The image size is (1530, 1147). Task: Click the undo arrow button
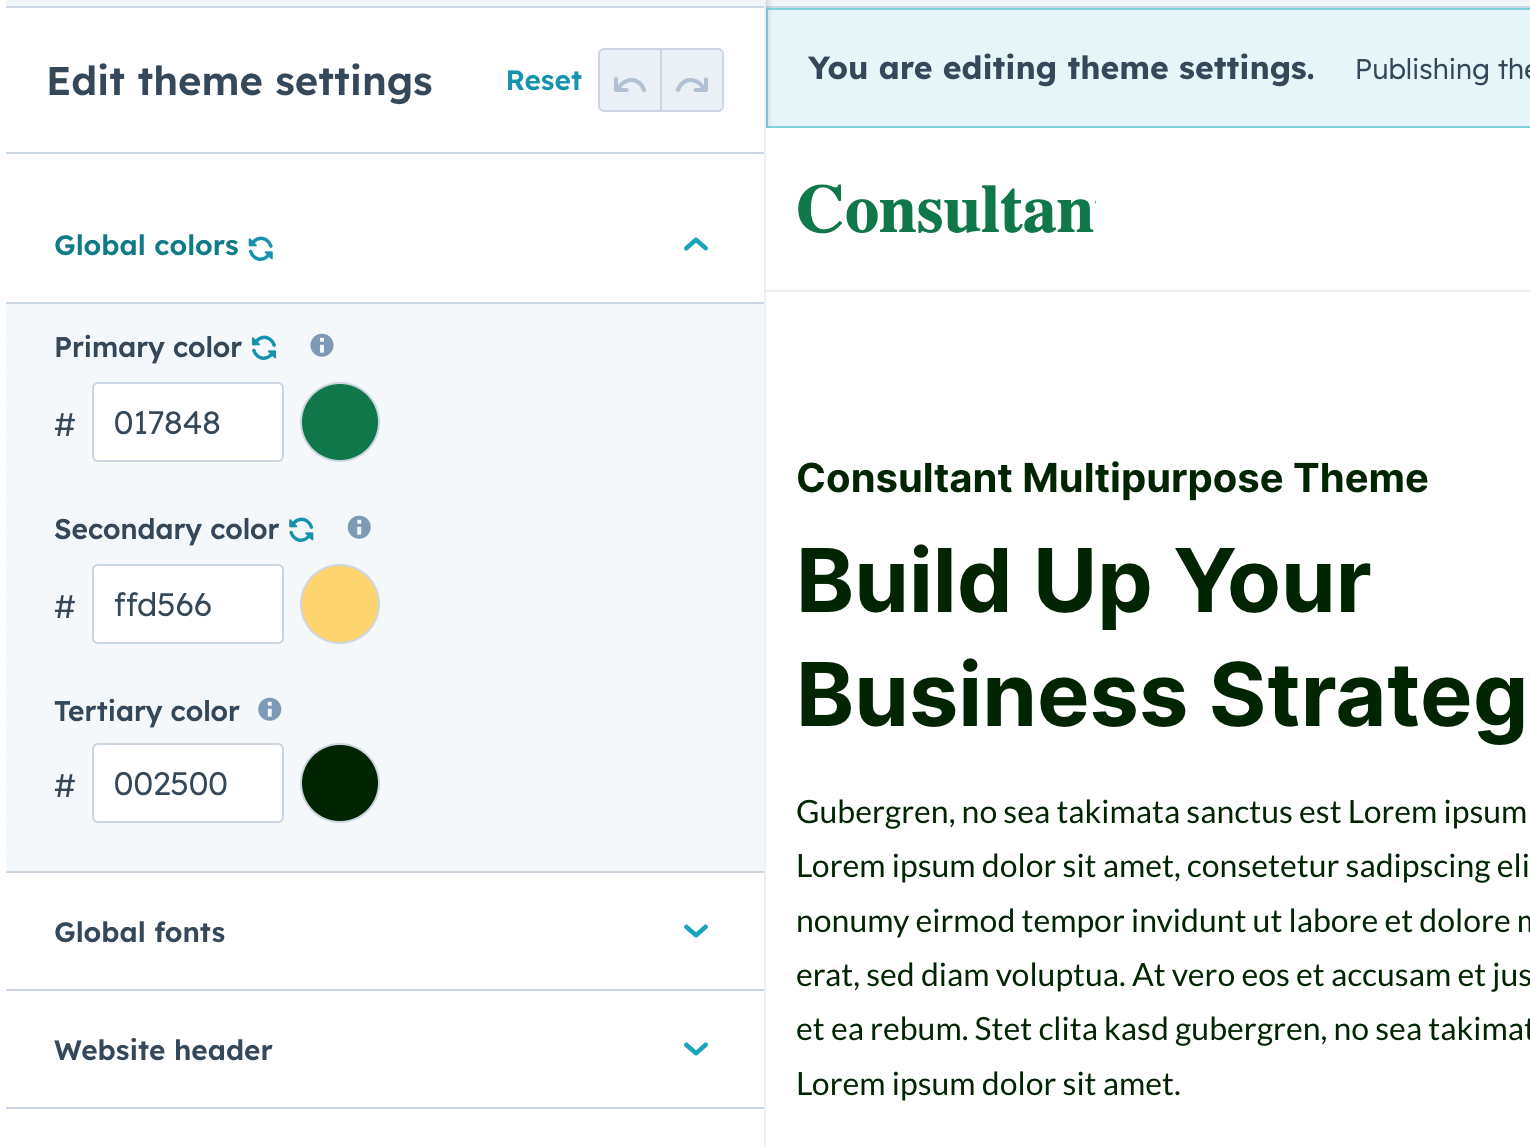coord(630,81)
